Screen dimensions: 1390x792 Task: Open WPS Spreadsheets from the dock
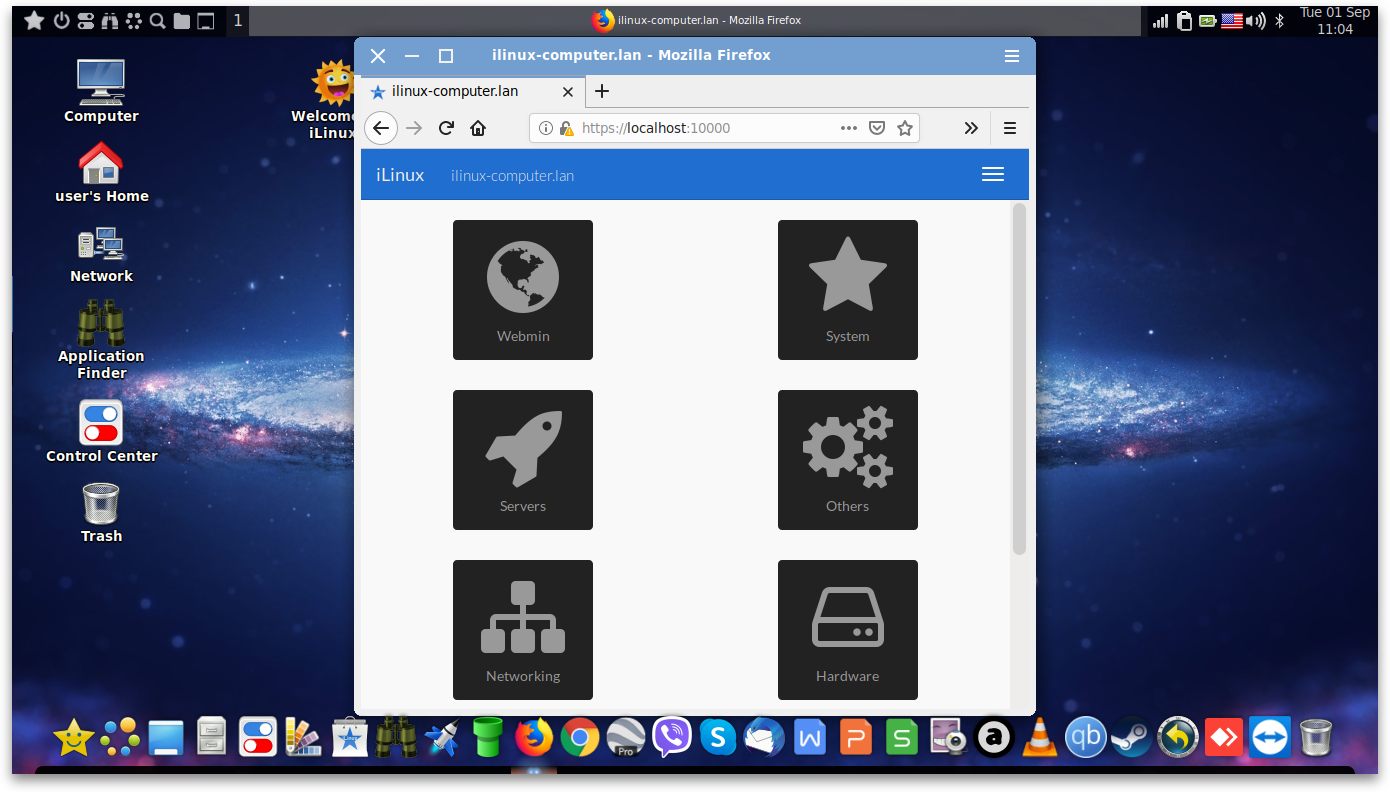(902, 738)
